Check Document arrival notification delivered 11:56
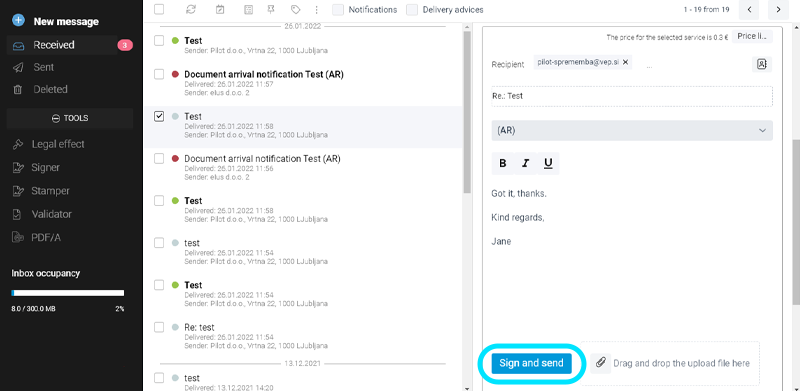The width and height of the screenshot is (800, 391). pyautogui.click(x=159, y=158)
